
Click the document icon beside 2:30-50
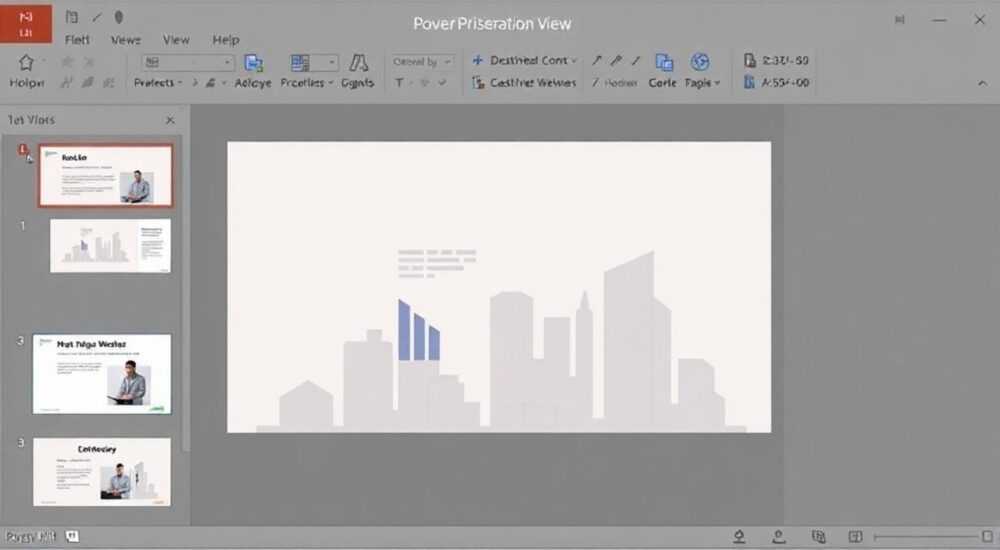coord(750,60)
